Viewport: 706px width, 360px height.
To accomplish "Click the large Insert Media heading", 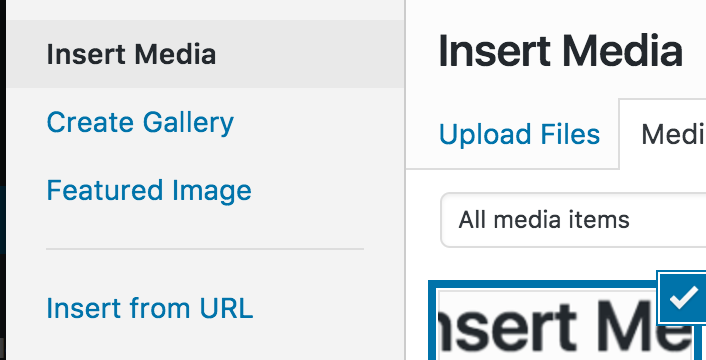I will click(x=561, y=51).
